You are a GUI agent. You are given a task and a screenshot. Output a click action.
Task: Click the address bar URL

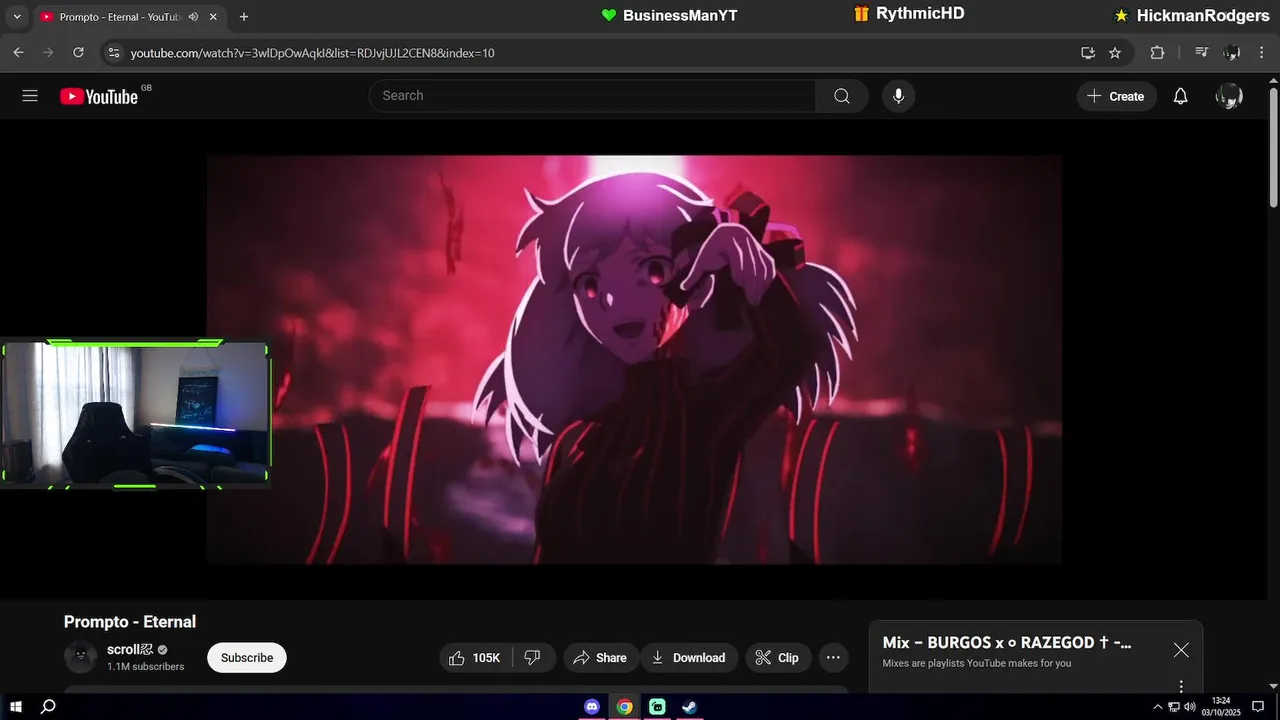point(313,53)
